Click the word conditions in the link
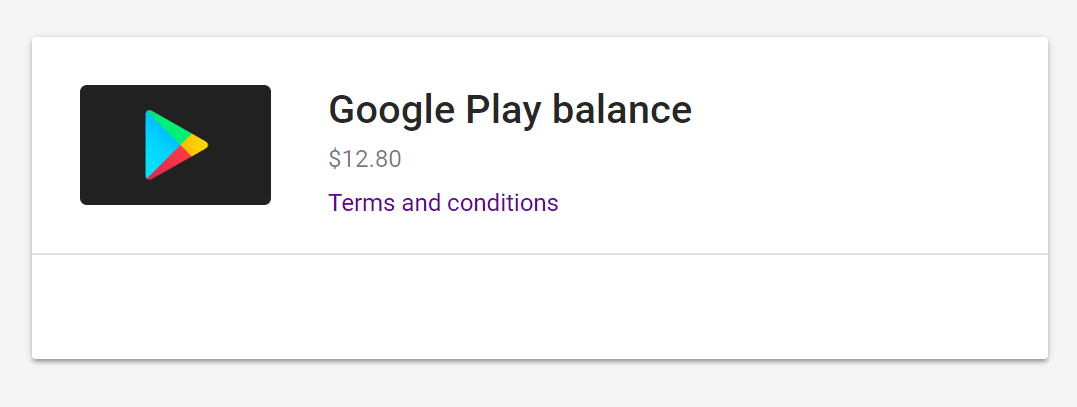 point(503,203)
